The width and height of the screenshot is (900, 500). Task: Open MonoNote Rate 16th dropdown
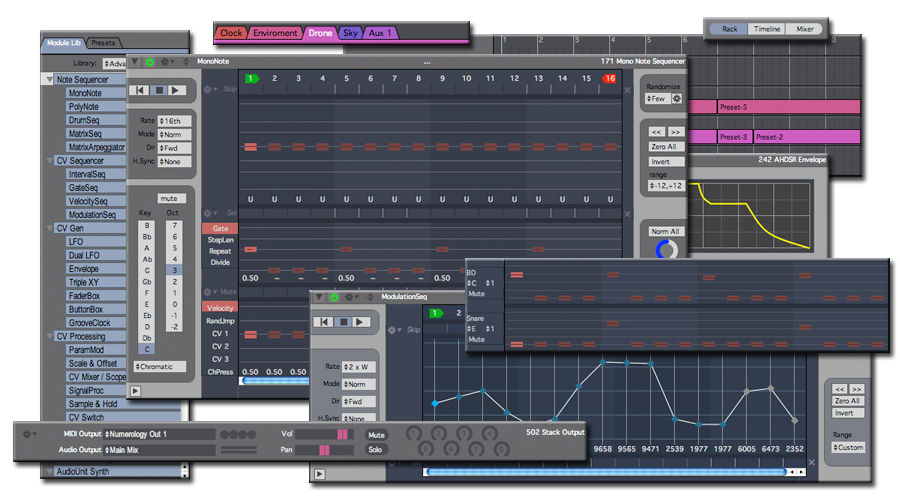coord(174,121)
